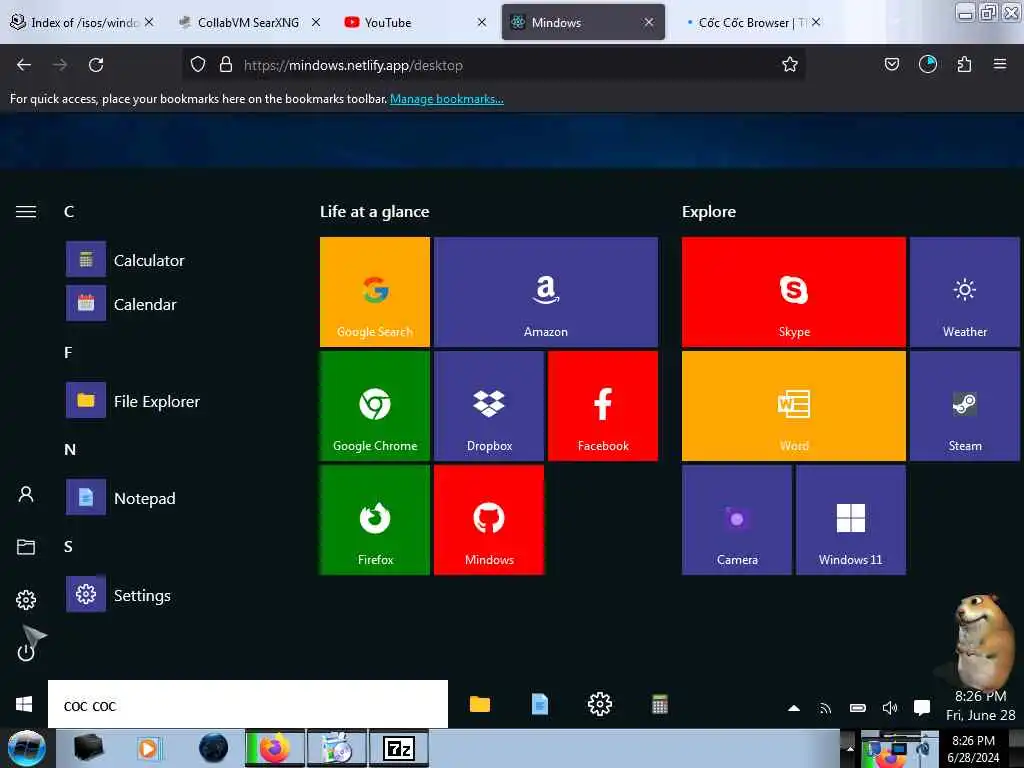Close the YouTube tab
This screenshot has height=768, width=1024.
tap(481, 22)
